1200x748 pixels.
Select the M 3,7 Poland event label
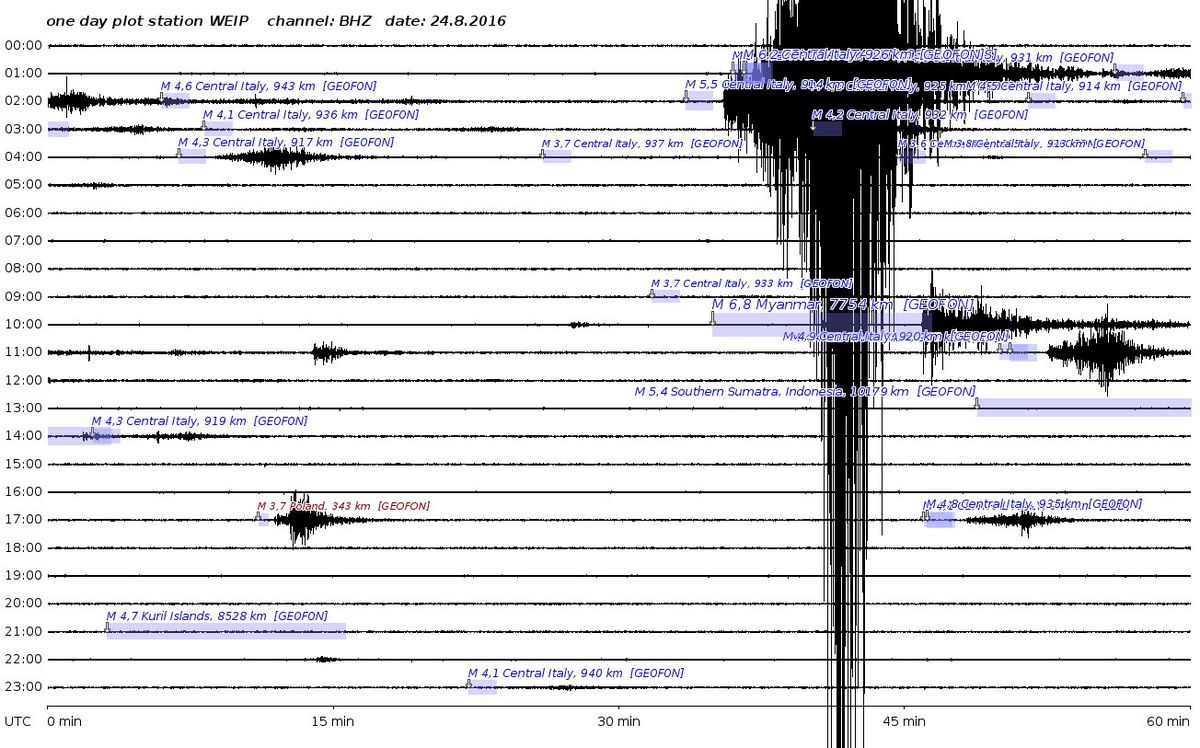[x=329, y=507]
